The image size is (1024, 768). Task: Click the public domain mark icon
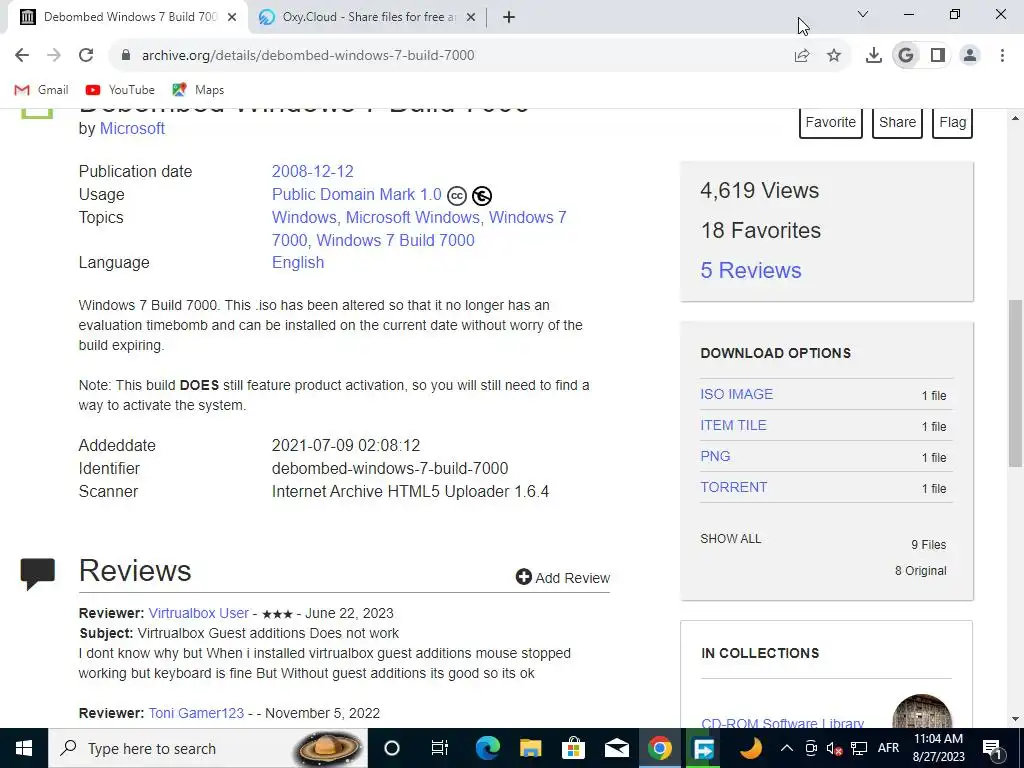pos(482,195)
